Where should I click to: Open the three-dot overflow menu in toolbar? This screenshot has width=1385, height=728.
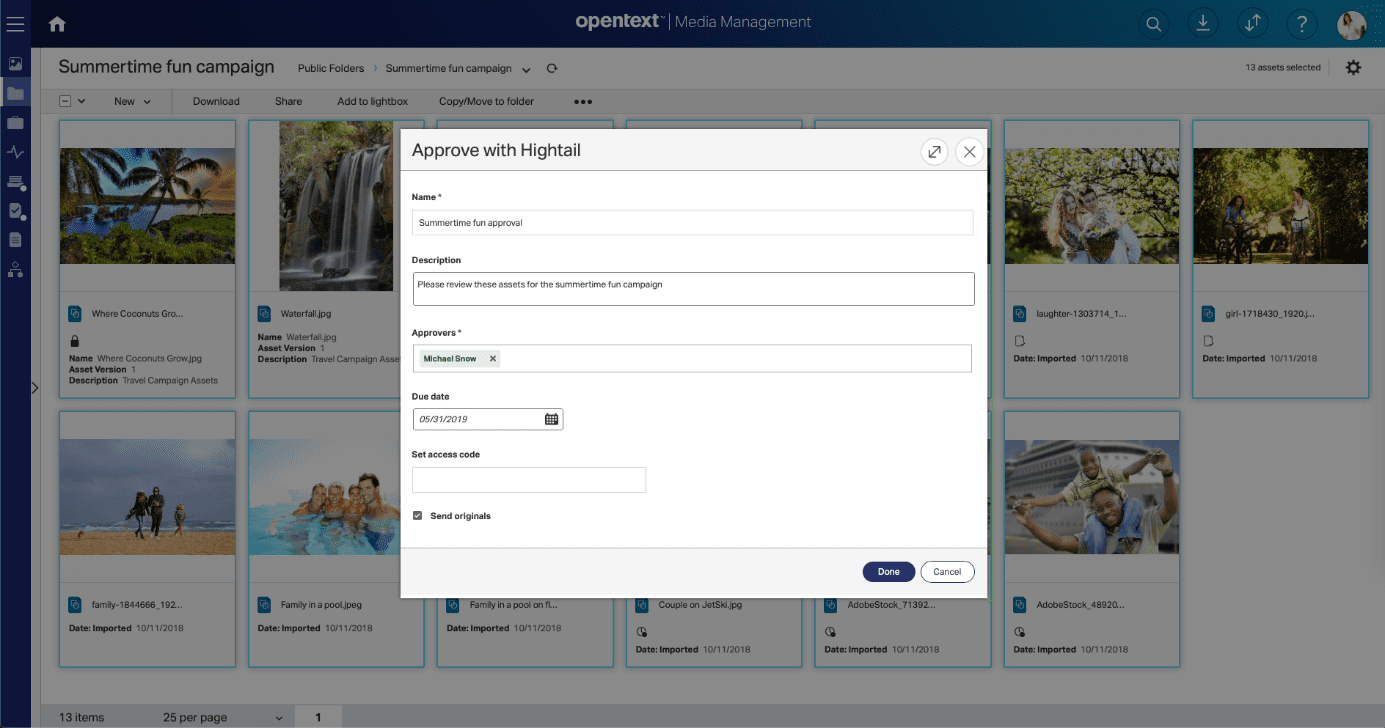click(583, 101)
